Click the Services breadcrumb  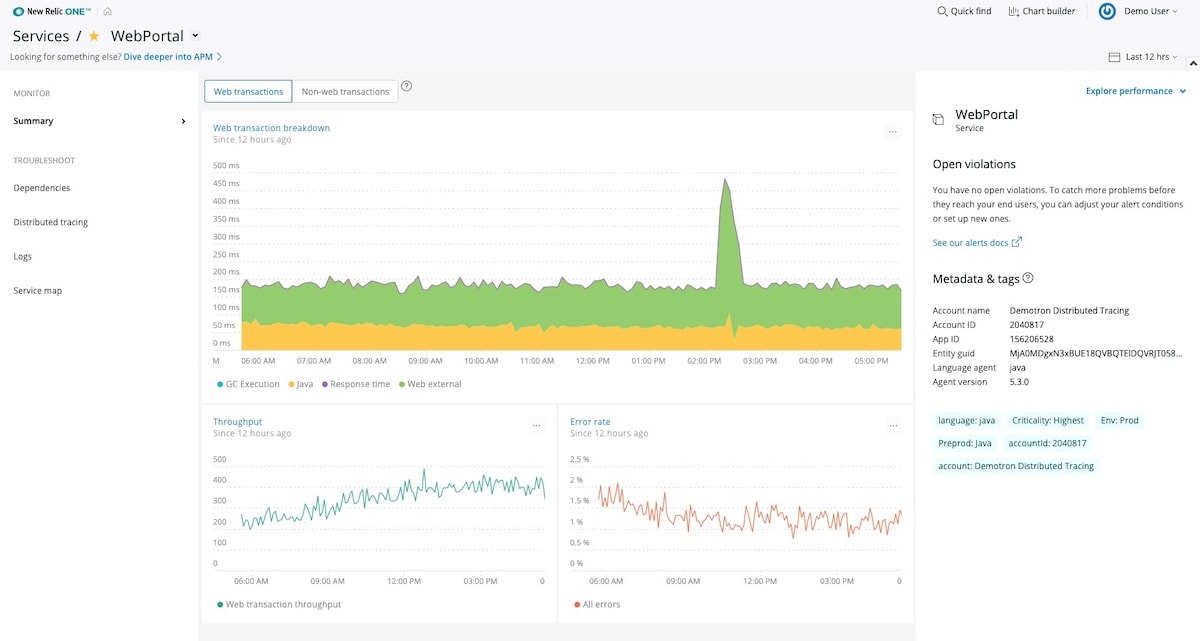tap(41, 36)
